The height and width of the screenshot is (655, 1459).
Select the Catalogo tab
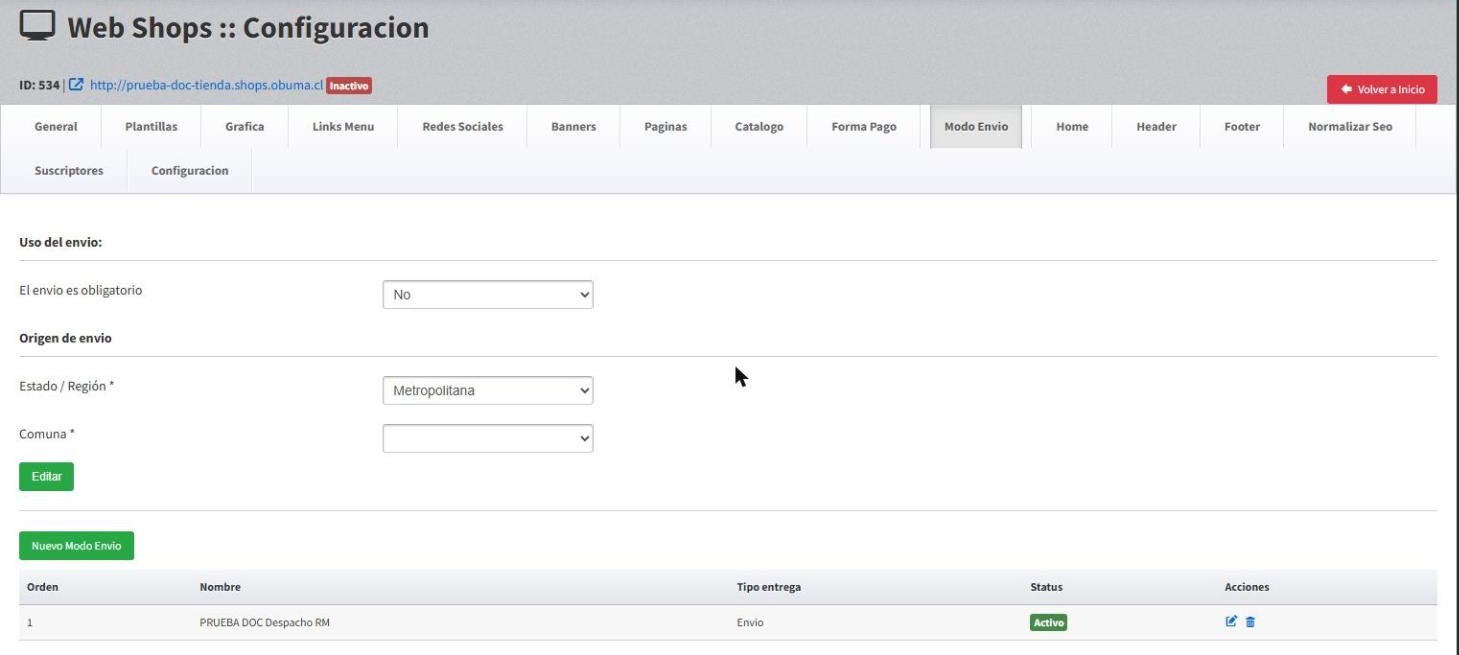coord(759,127)
